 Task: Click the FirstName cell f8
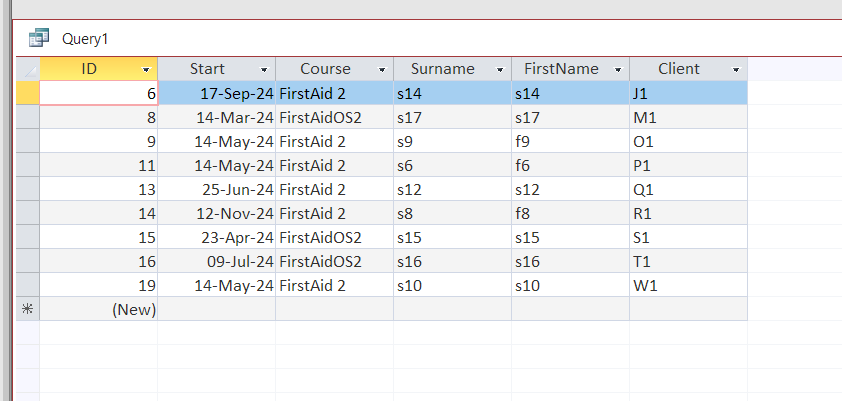(570, 213)
